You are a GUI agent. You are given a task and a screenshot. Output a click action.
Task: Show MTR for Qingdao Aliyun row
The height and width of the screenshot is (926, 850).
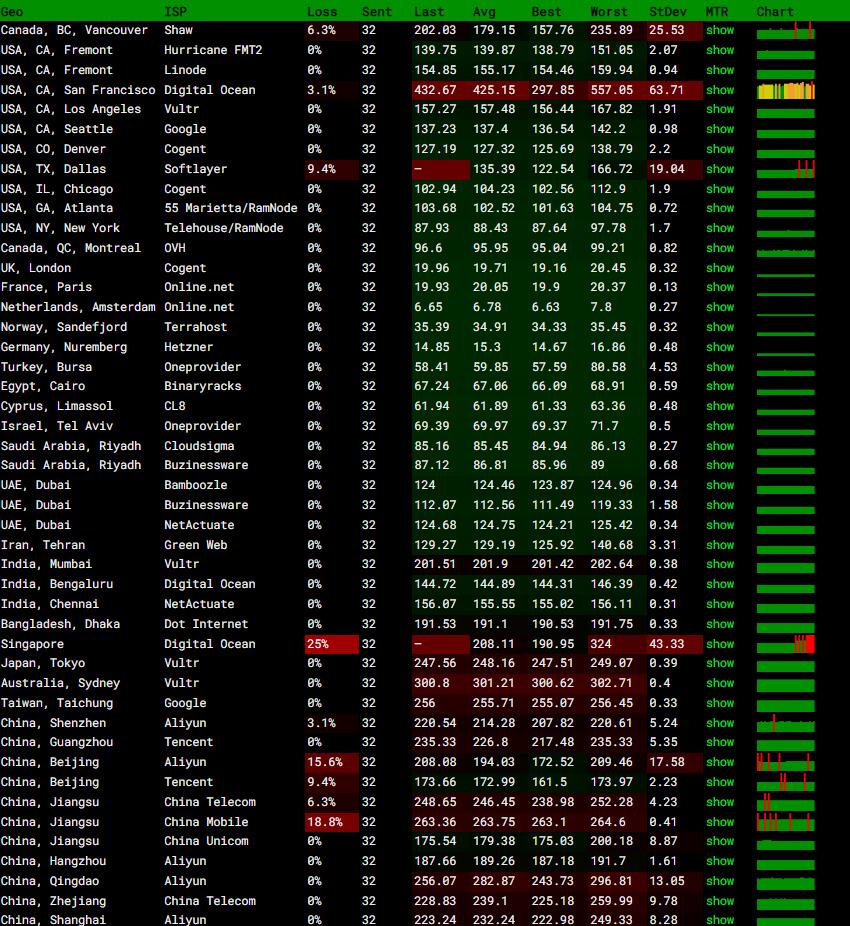coord(720,881)
